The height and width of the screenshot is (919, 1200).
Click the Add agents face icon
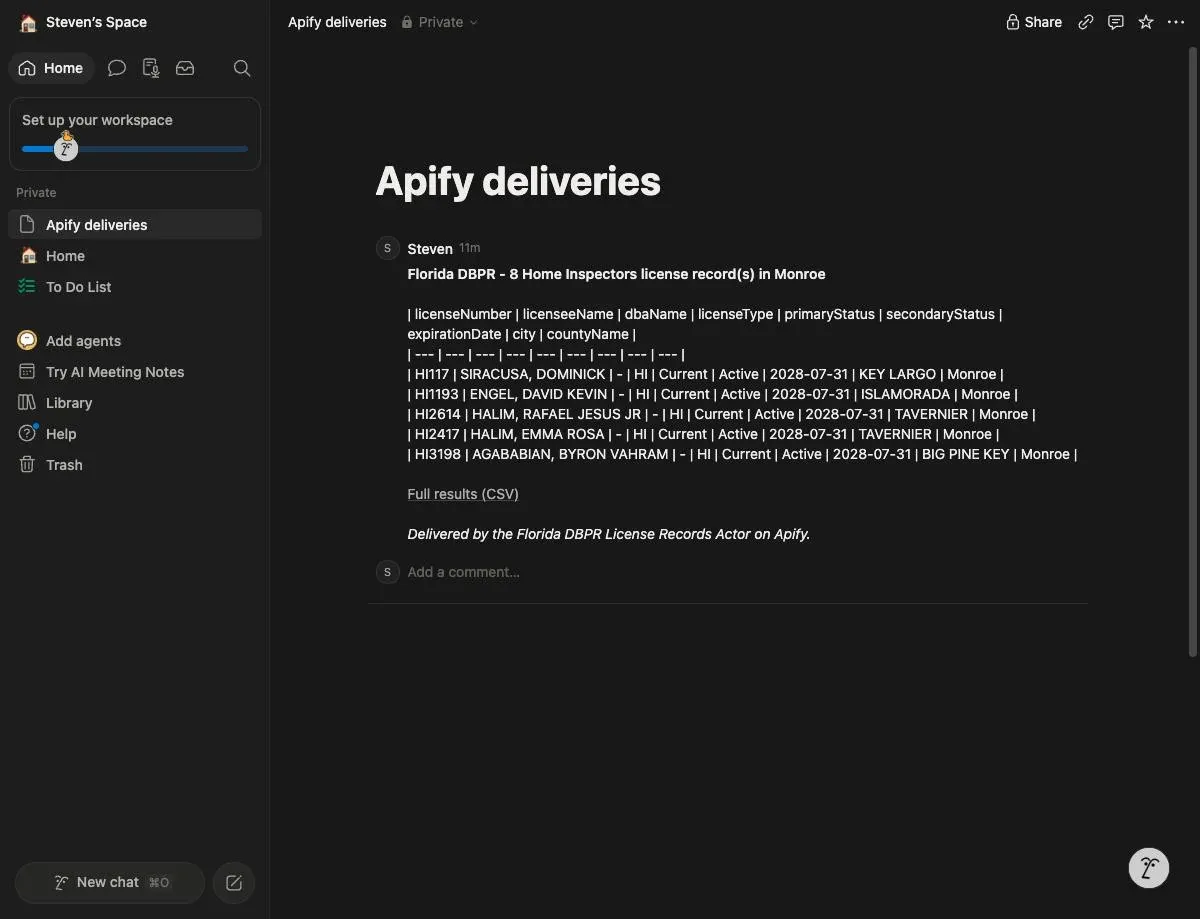pyautogui.click(x=27, y=341)
